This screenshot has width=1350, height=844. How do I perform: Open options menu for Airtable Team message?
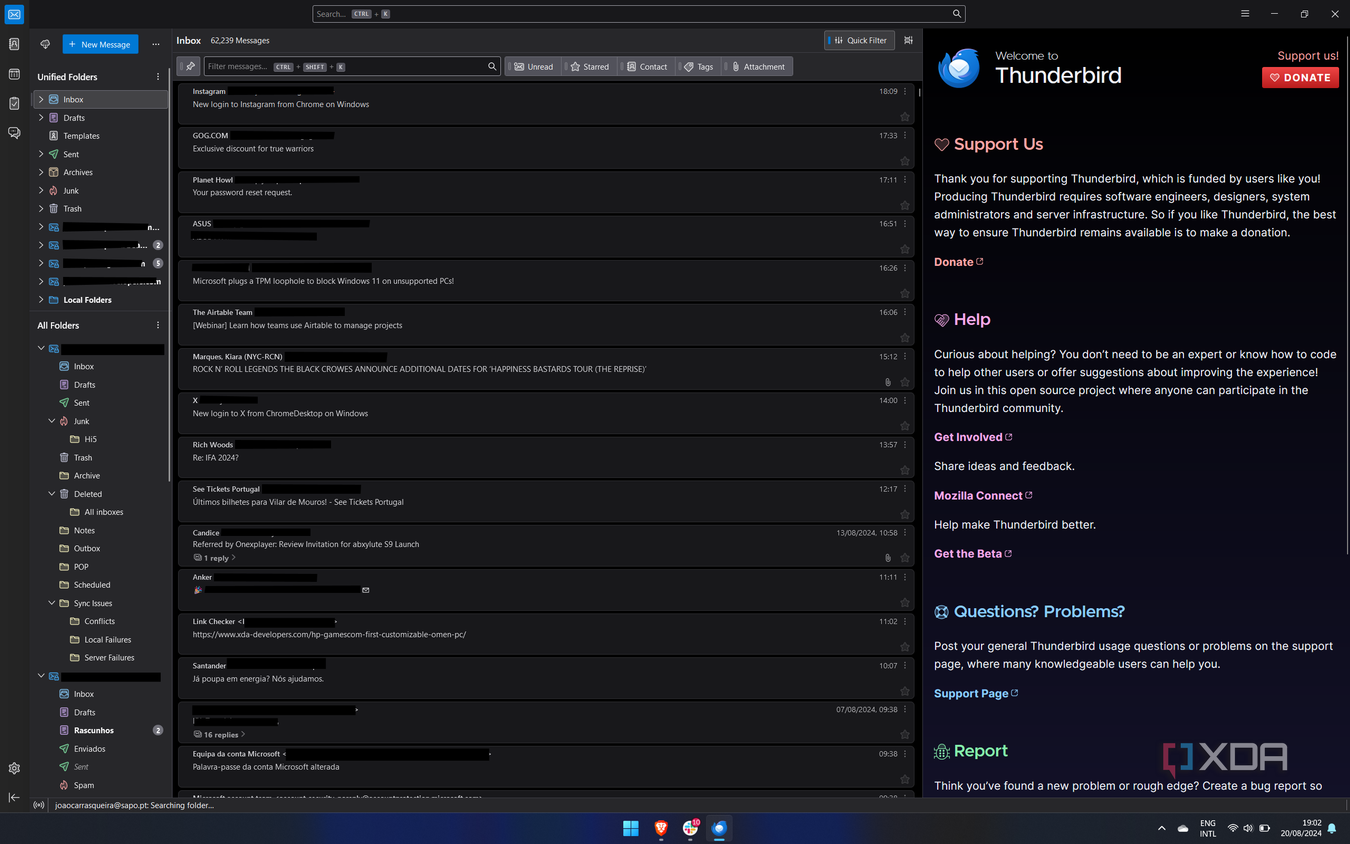click(x=906, y=312)
